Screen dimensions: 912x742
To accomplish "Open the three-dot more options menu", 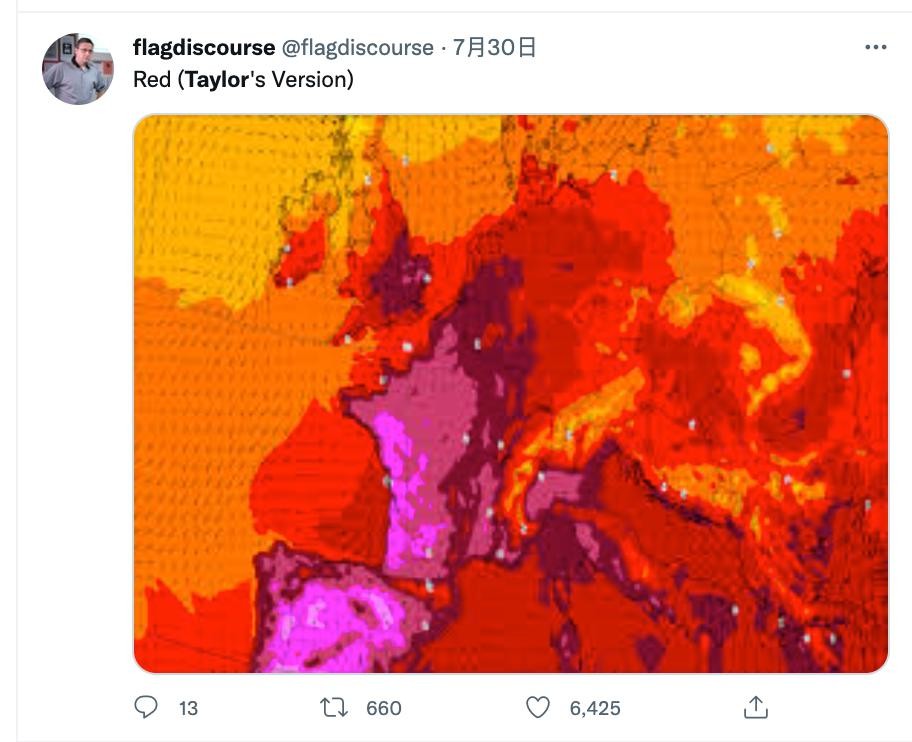I will [875, 47].
